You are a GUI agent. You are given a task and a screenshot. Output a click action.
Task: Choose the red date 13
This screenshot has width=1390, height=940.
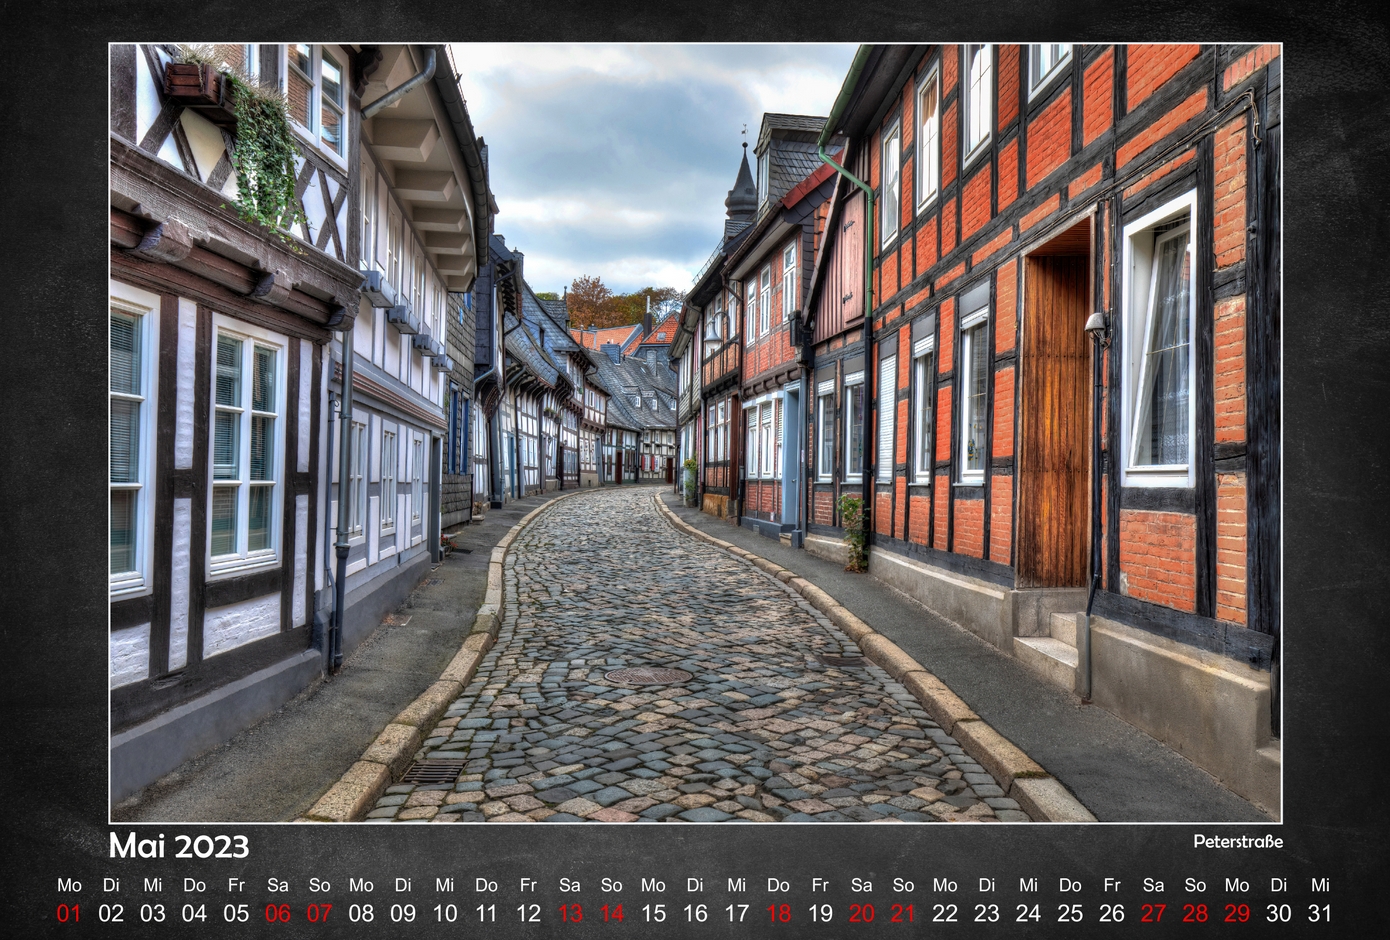[x=570, y=913]
